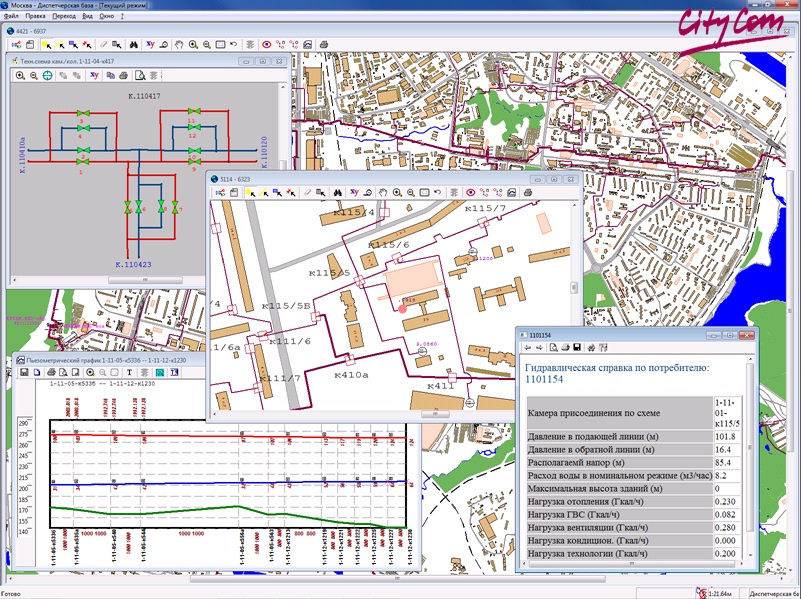This screenshot has height=599, width=801.
Task: Save the piezometric graph with the floppy icon
Action: pos(24,372)
